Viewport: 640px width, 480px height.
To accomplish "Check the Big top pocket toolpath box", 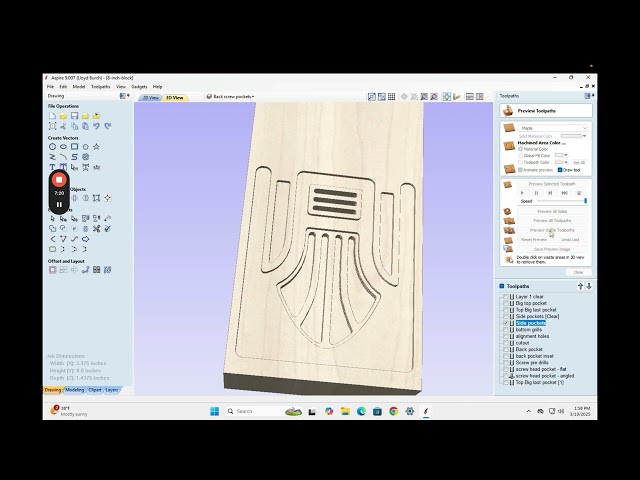I will click(x=506, y=303).
